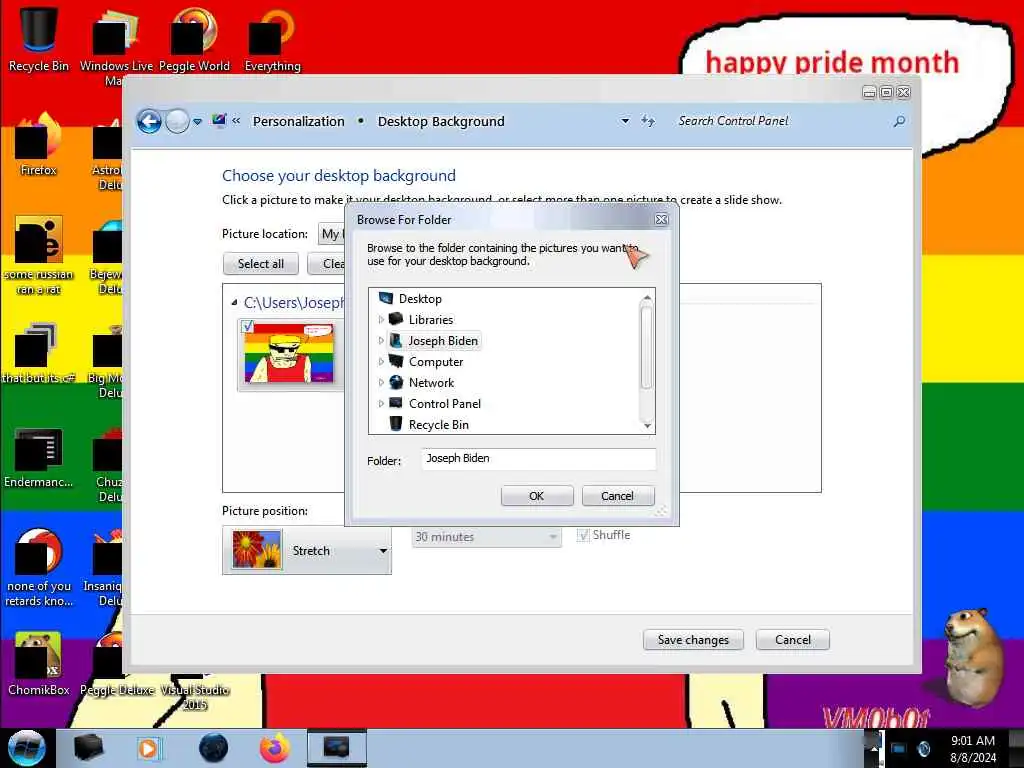Open the black folder taskbar icon
Image resolution: width=1024 pixels, height=768 pixels.
88,748
